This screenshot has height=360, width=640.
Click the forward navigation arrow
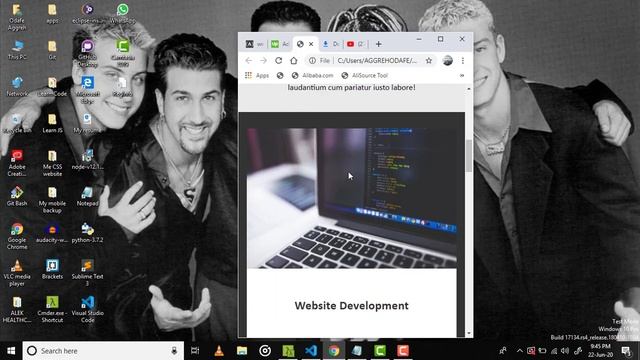pyautogui.click(x=263, y=60)
